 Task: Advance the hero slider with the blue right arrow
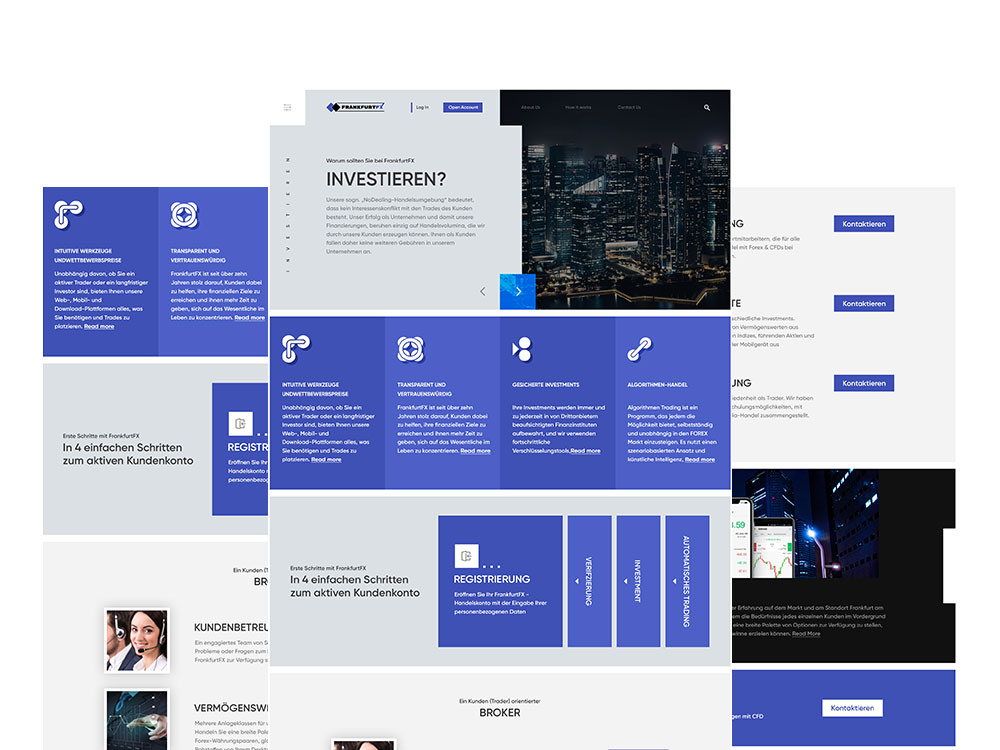tap(517, 291)
